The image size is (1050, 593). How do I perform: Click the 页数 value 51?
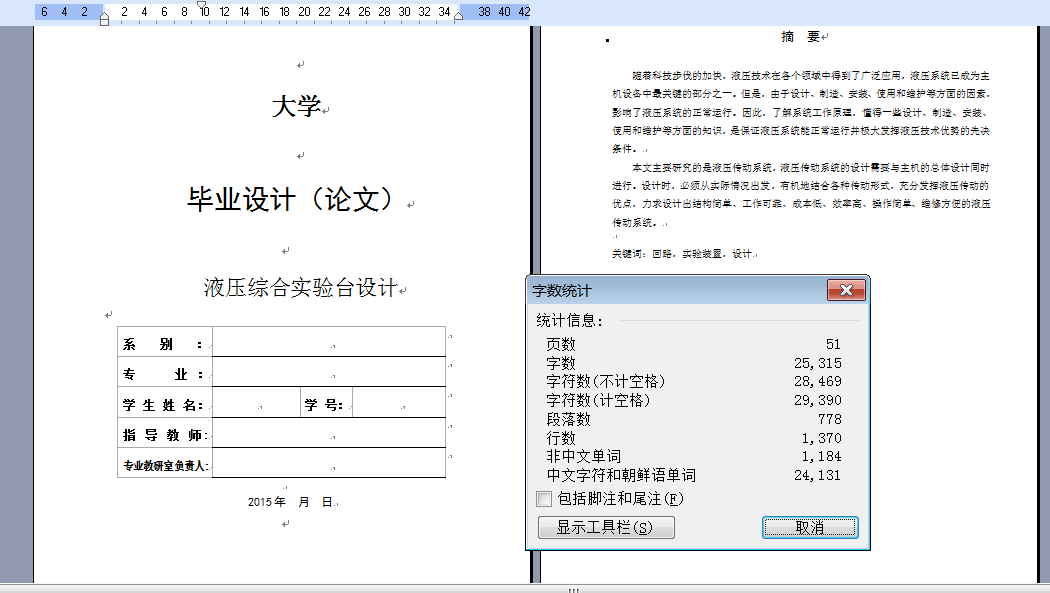[833, 344]
